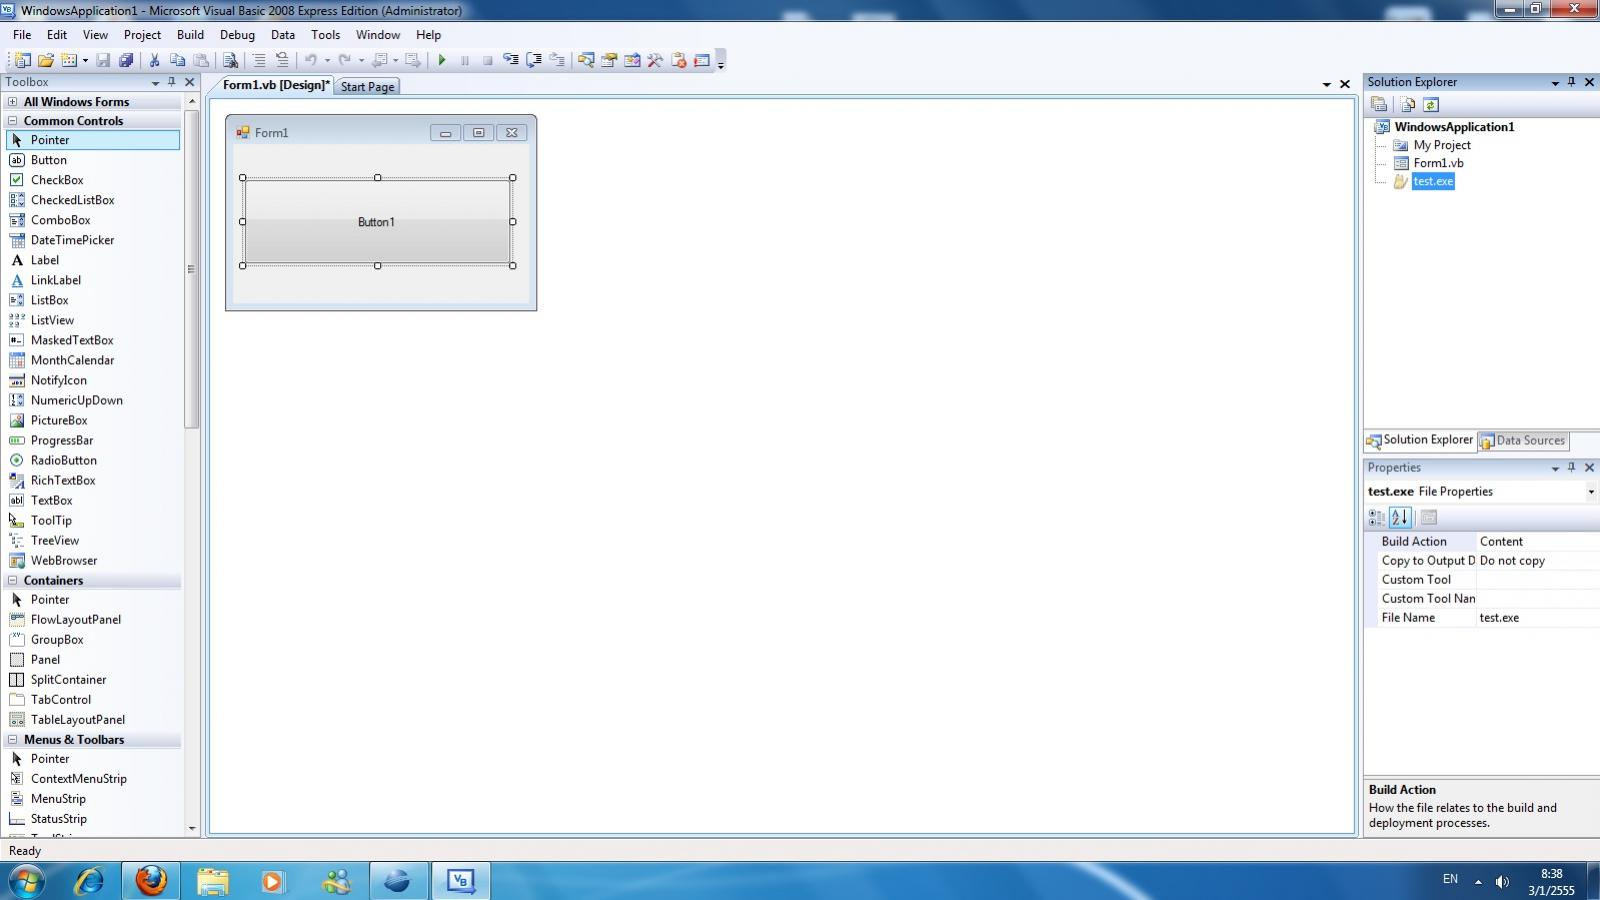
Task: Expand All Windows Forms toolbox group
Action: [12, 102]
